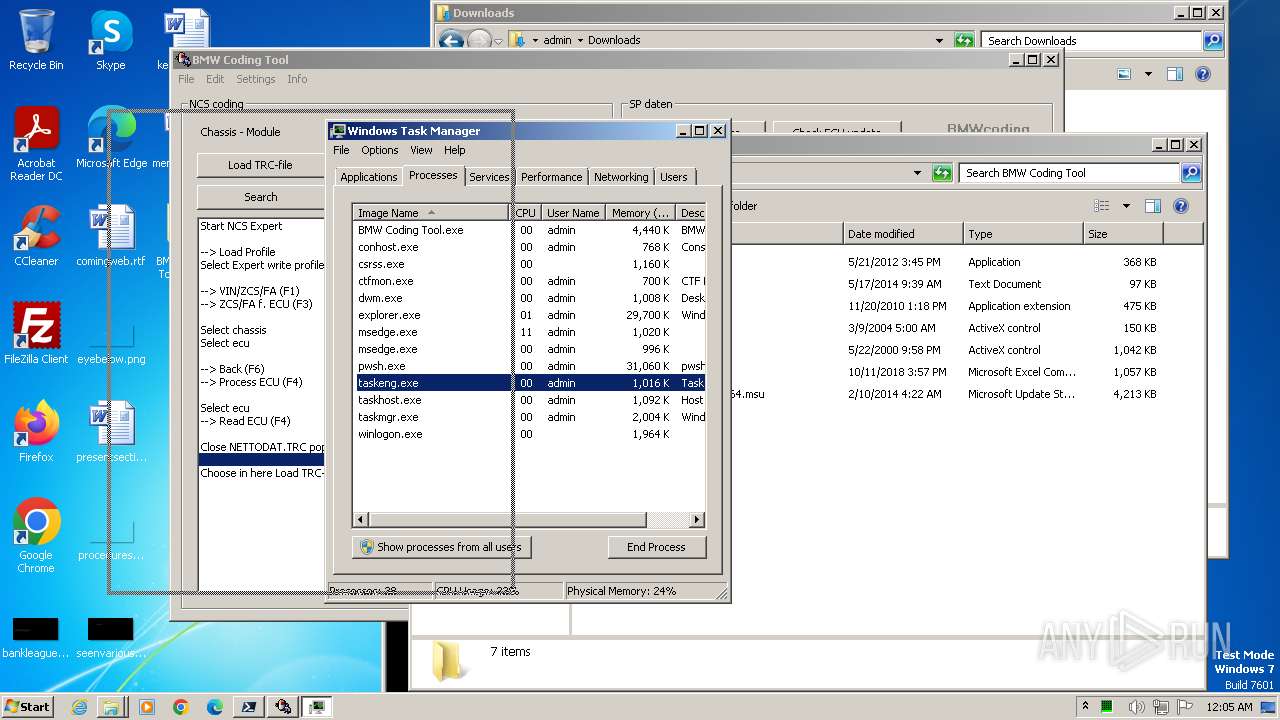Open Internet Explorer from the taskbar
Screen dimensions: 1280x720
[x=79, y=707]
